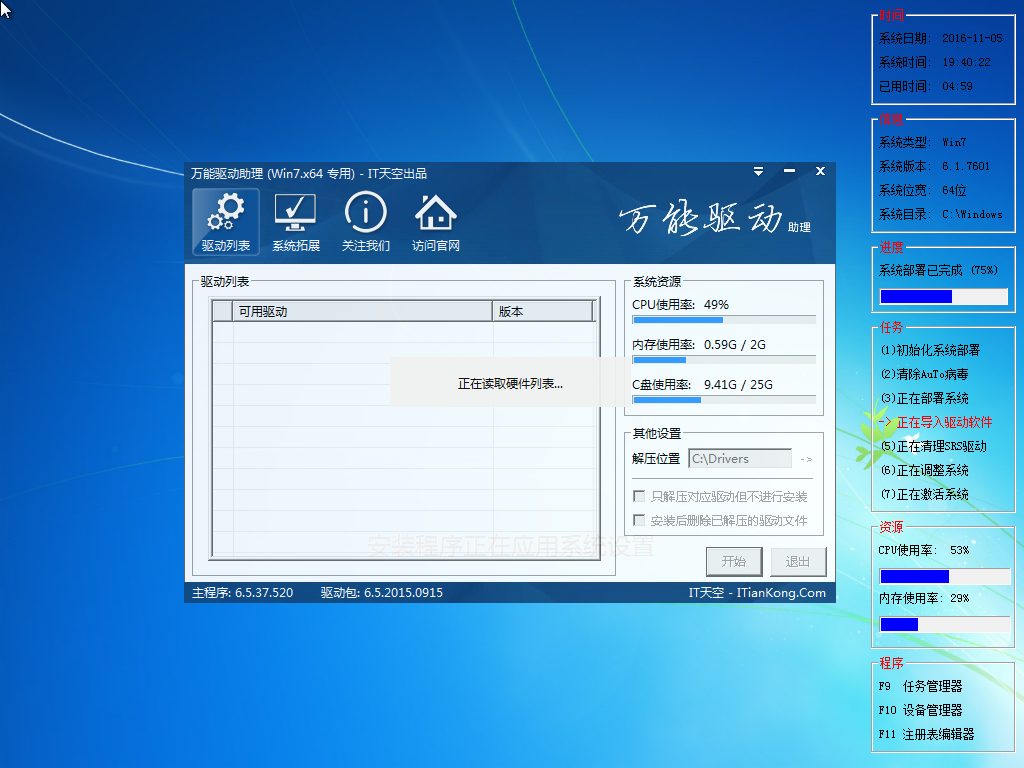Click the 开始 button
Screen dimensions: 1024x768
click(x=734, y=562)
